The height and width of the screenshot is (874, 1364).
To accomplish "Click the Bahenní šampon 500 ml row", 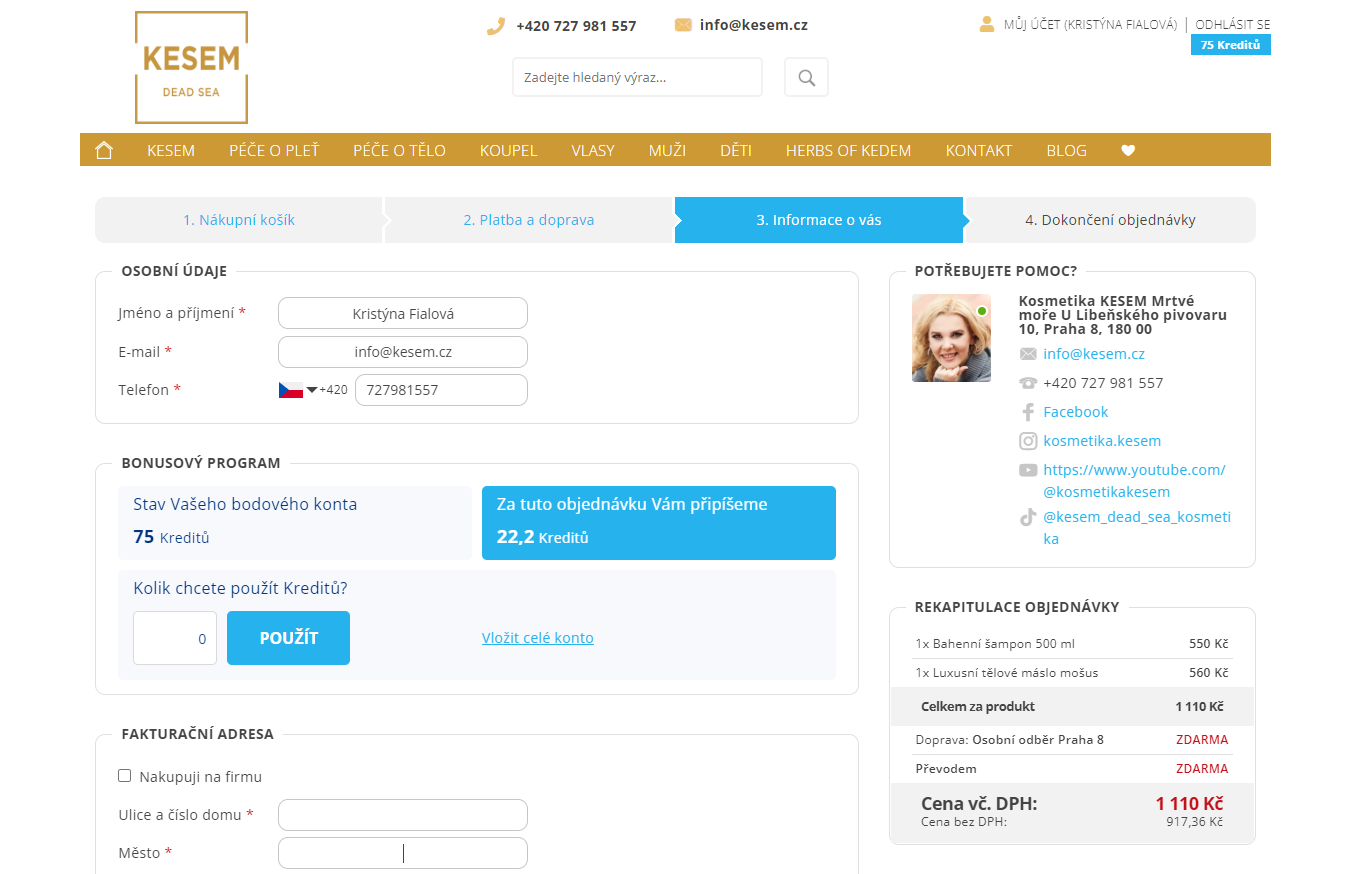I will (x=1072, y=644).
